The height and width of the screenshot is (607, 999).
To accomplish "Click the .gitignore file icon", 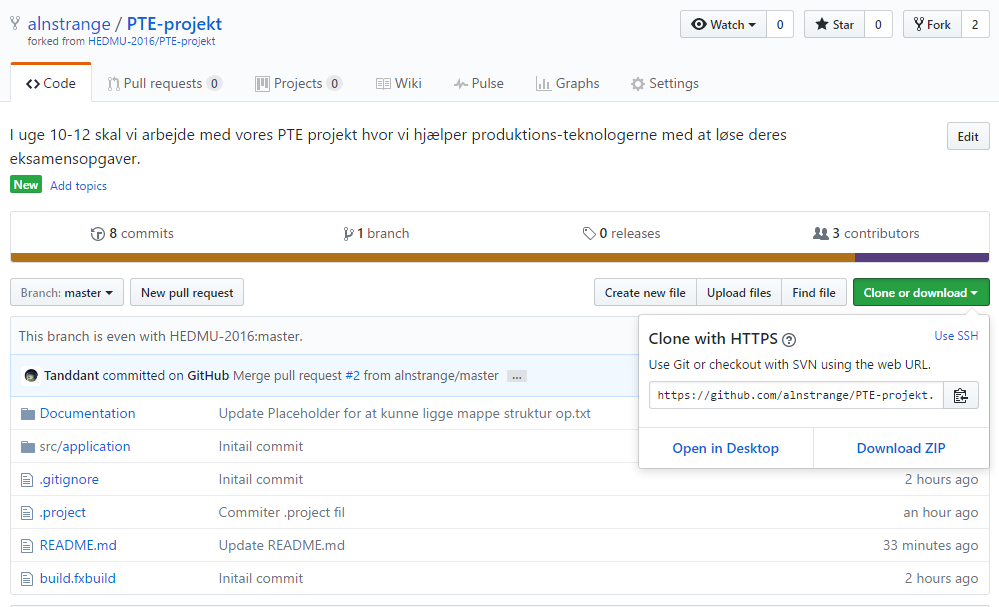I will click(x=27, y=479).
